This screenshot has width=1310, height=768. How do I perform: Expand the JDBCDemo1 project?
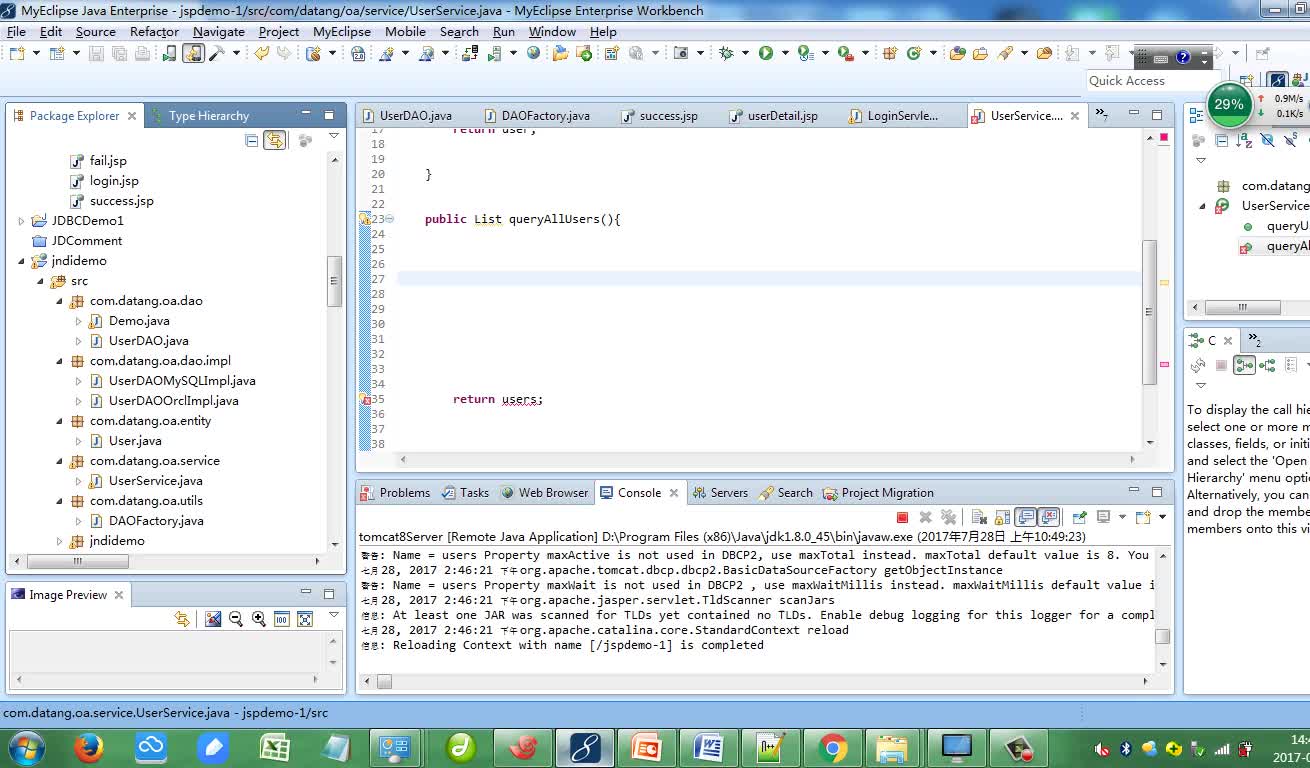pyautogui.click(x=21, y=221)
